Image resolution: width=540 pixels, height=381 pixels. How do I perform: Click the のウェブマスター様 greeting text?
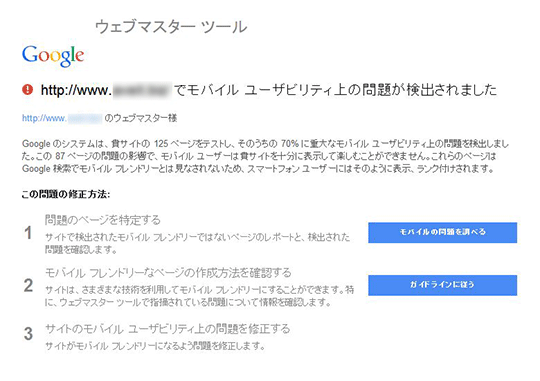click(141, 119)
